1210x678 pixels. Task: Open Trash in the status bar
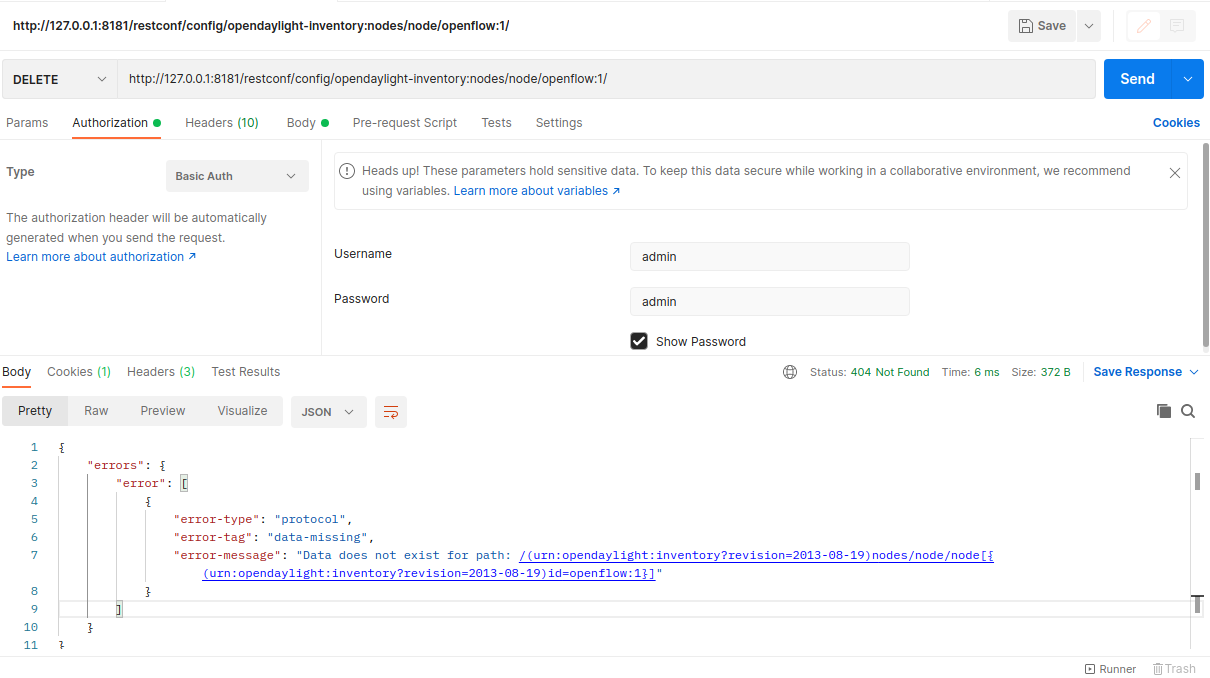[1174, 669]
